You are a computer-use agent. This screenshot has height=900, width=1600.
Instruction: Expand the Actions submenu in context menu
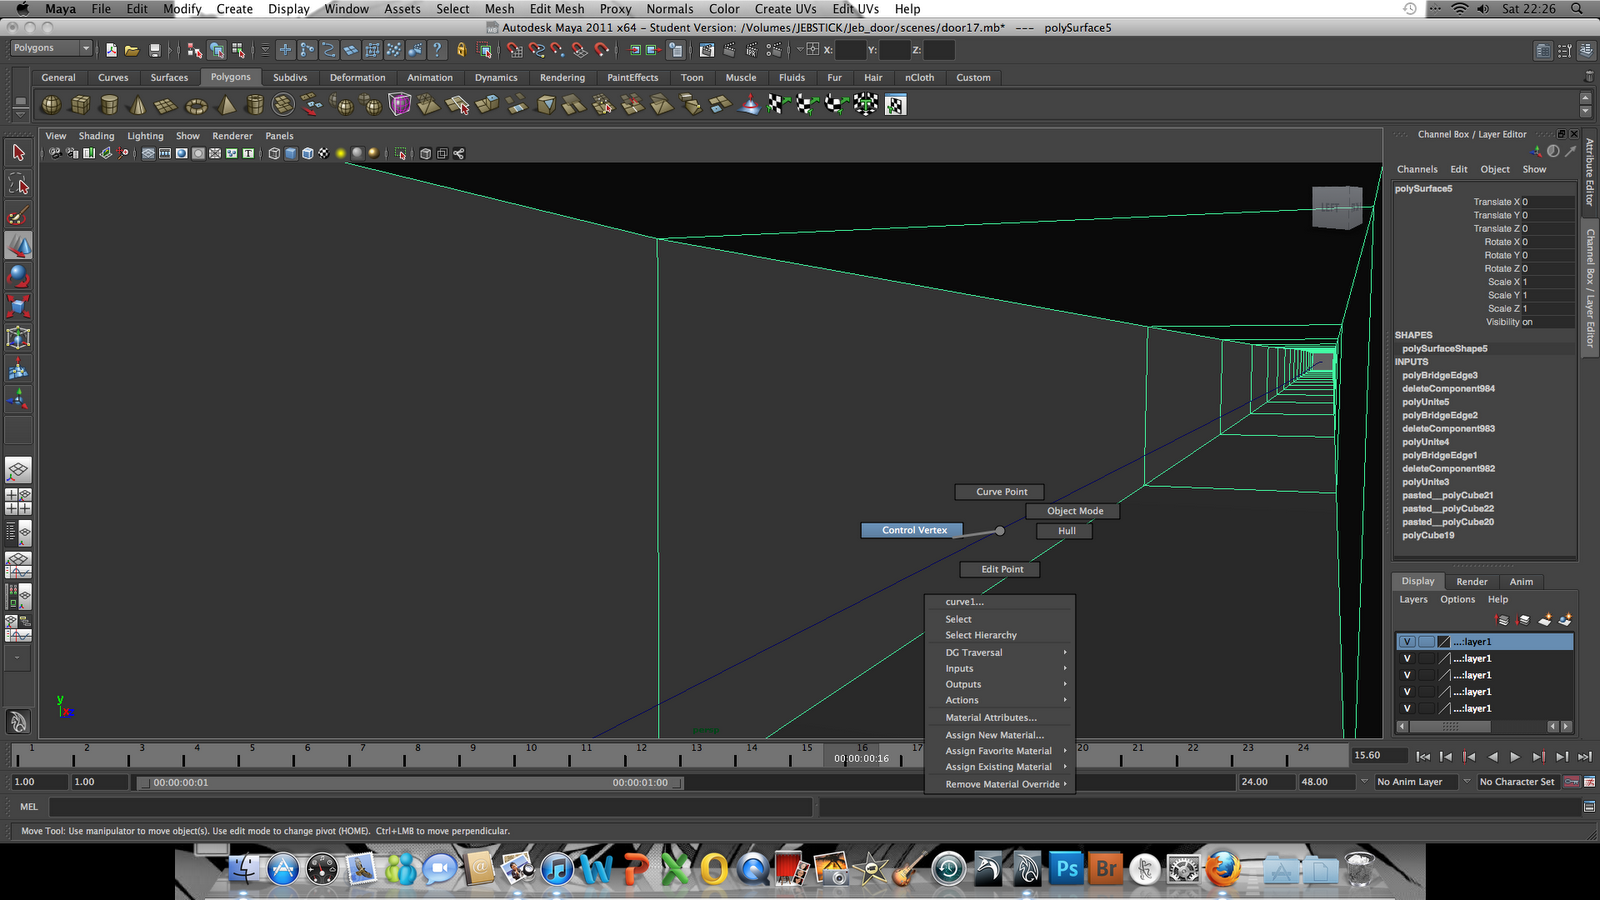click(x=961, y=700)
